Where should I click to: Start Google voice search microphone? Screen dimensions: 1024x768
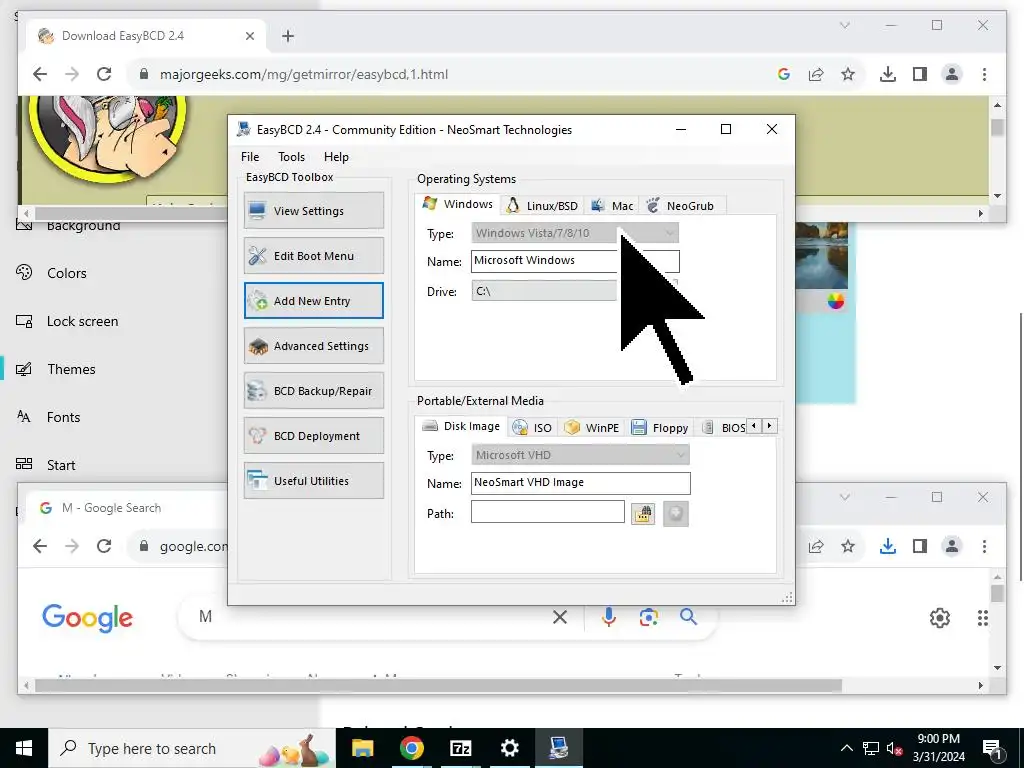click(609, 616)
